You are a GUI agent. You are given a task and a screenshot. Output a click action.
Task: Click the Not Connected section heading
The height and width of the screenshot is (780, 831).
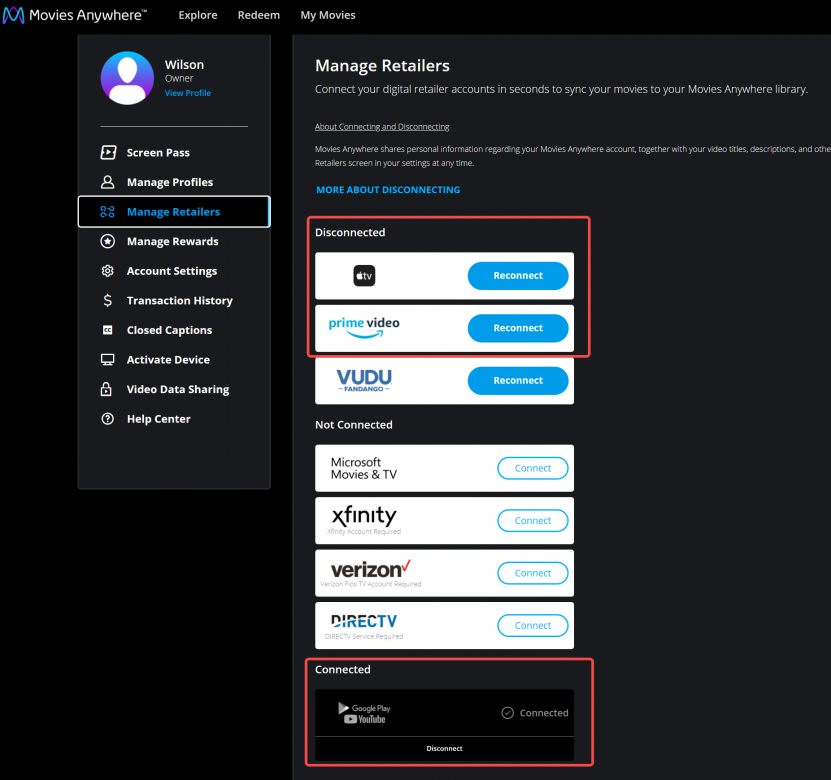(353, 424)
